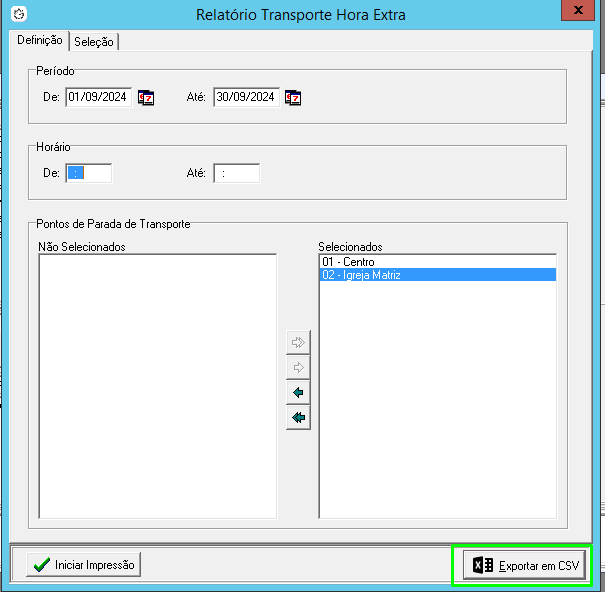Select the Definição tab
This screenshot has width=605, height=592.
point(40,40)
